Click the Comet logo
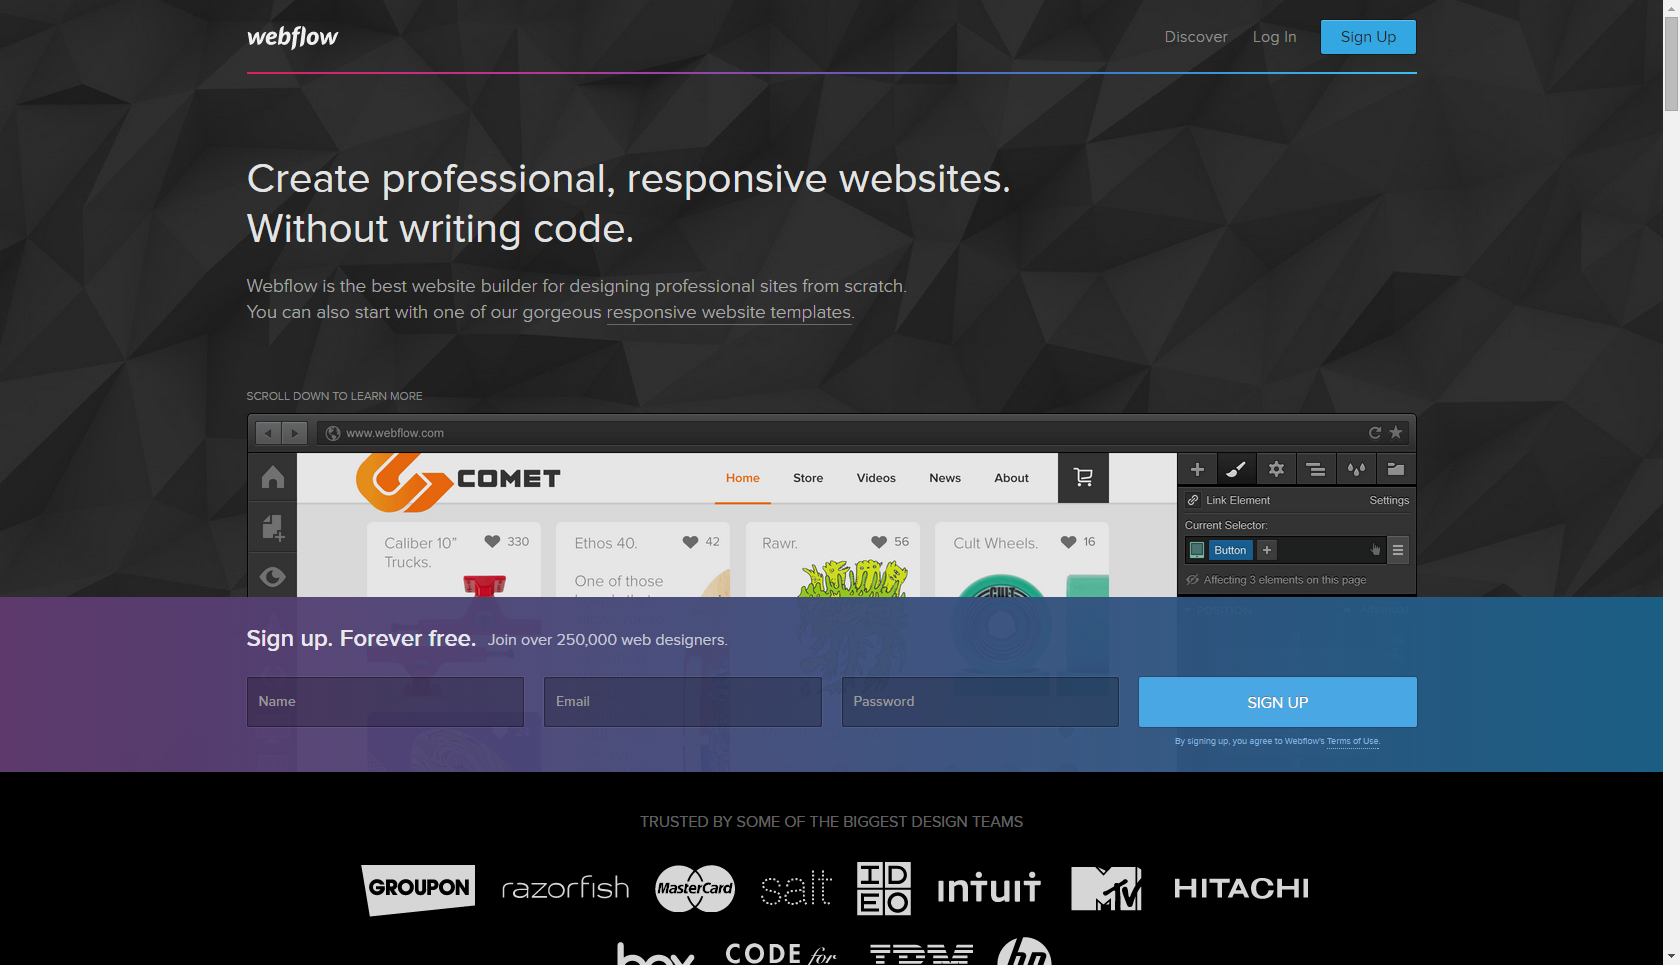Image resolution: width=1680 pixels, height=965 pixels. point(458,481)
